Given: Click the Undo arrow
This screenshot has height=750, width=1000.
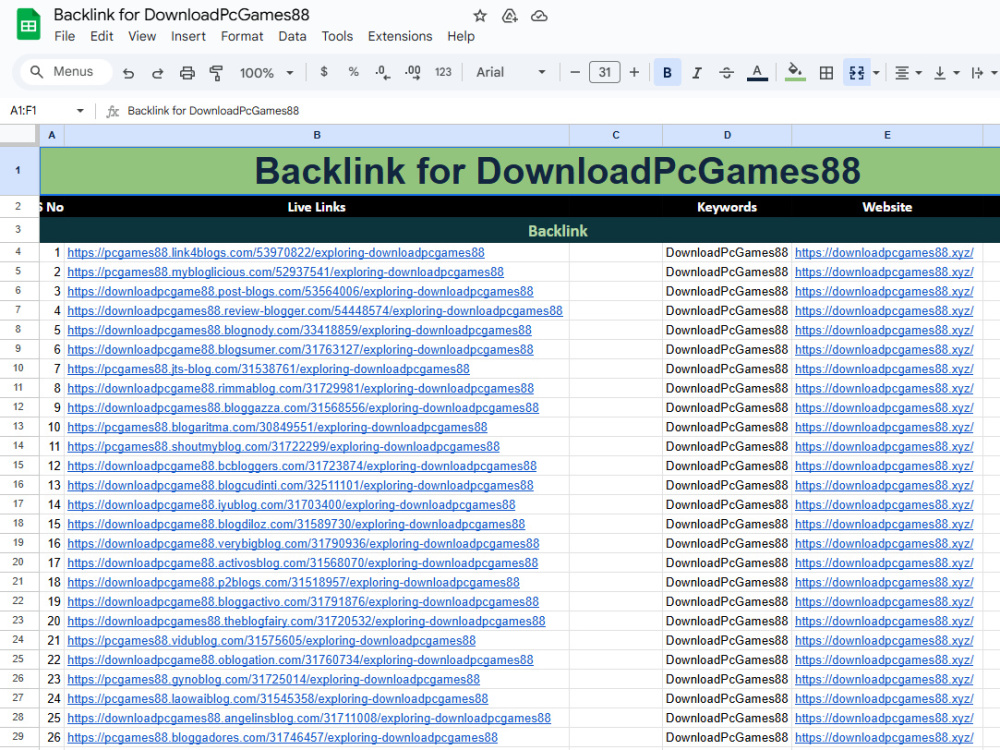Looking at the screenshot, I should tap(129, 73).
